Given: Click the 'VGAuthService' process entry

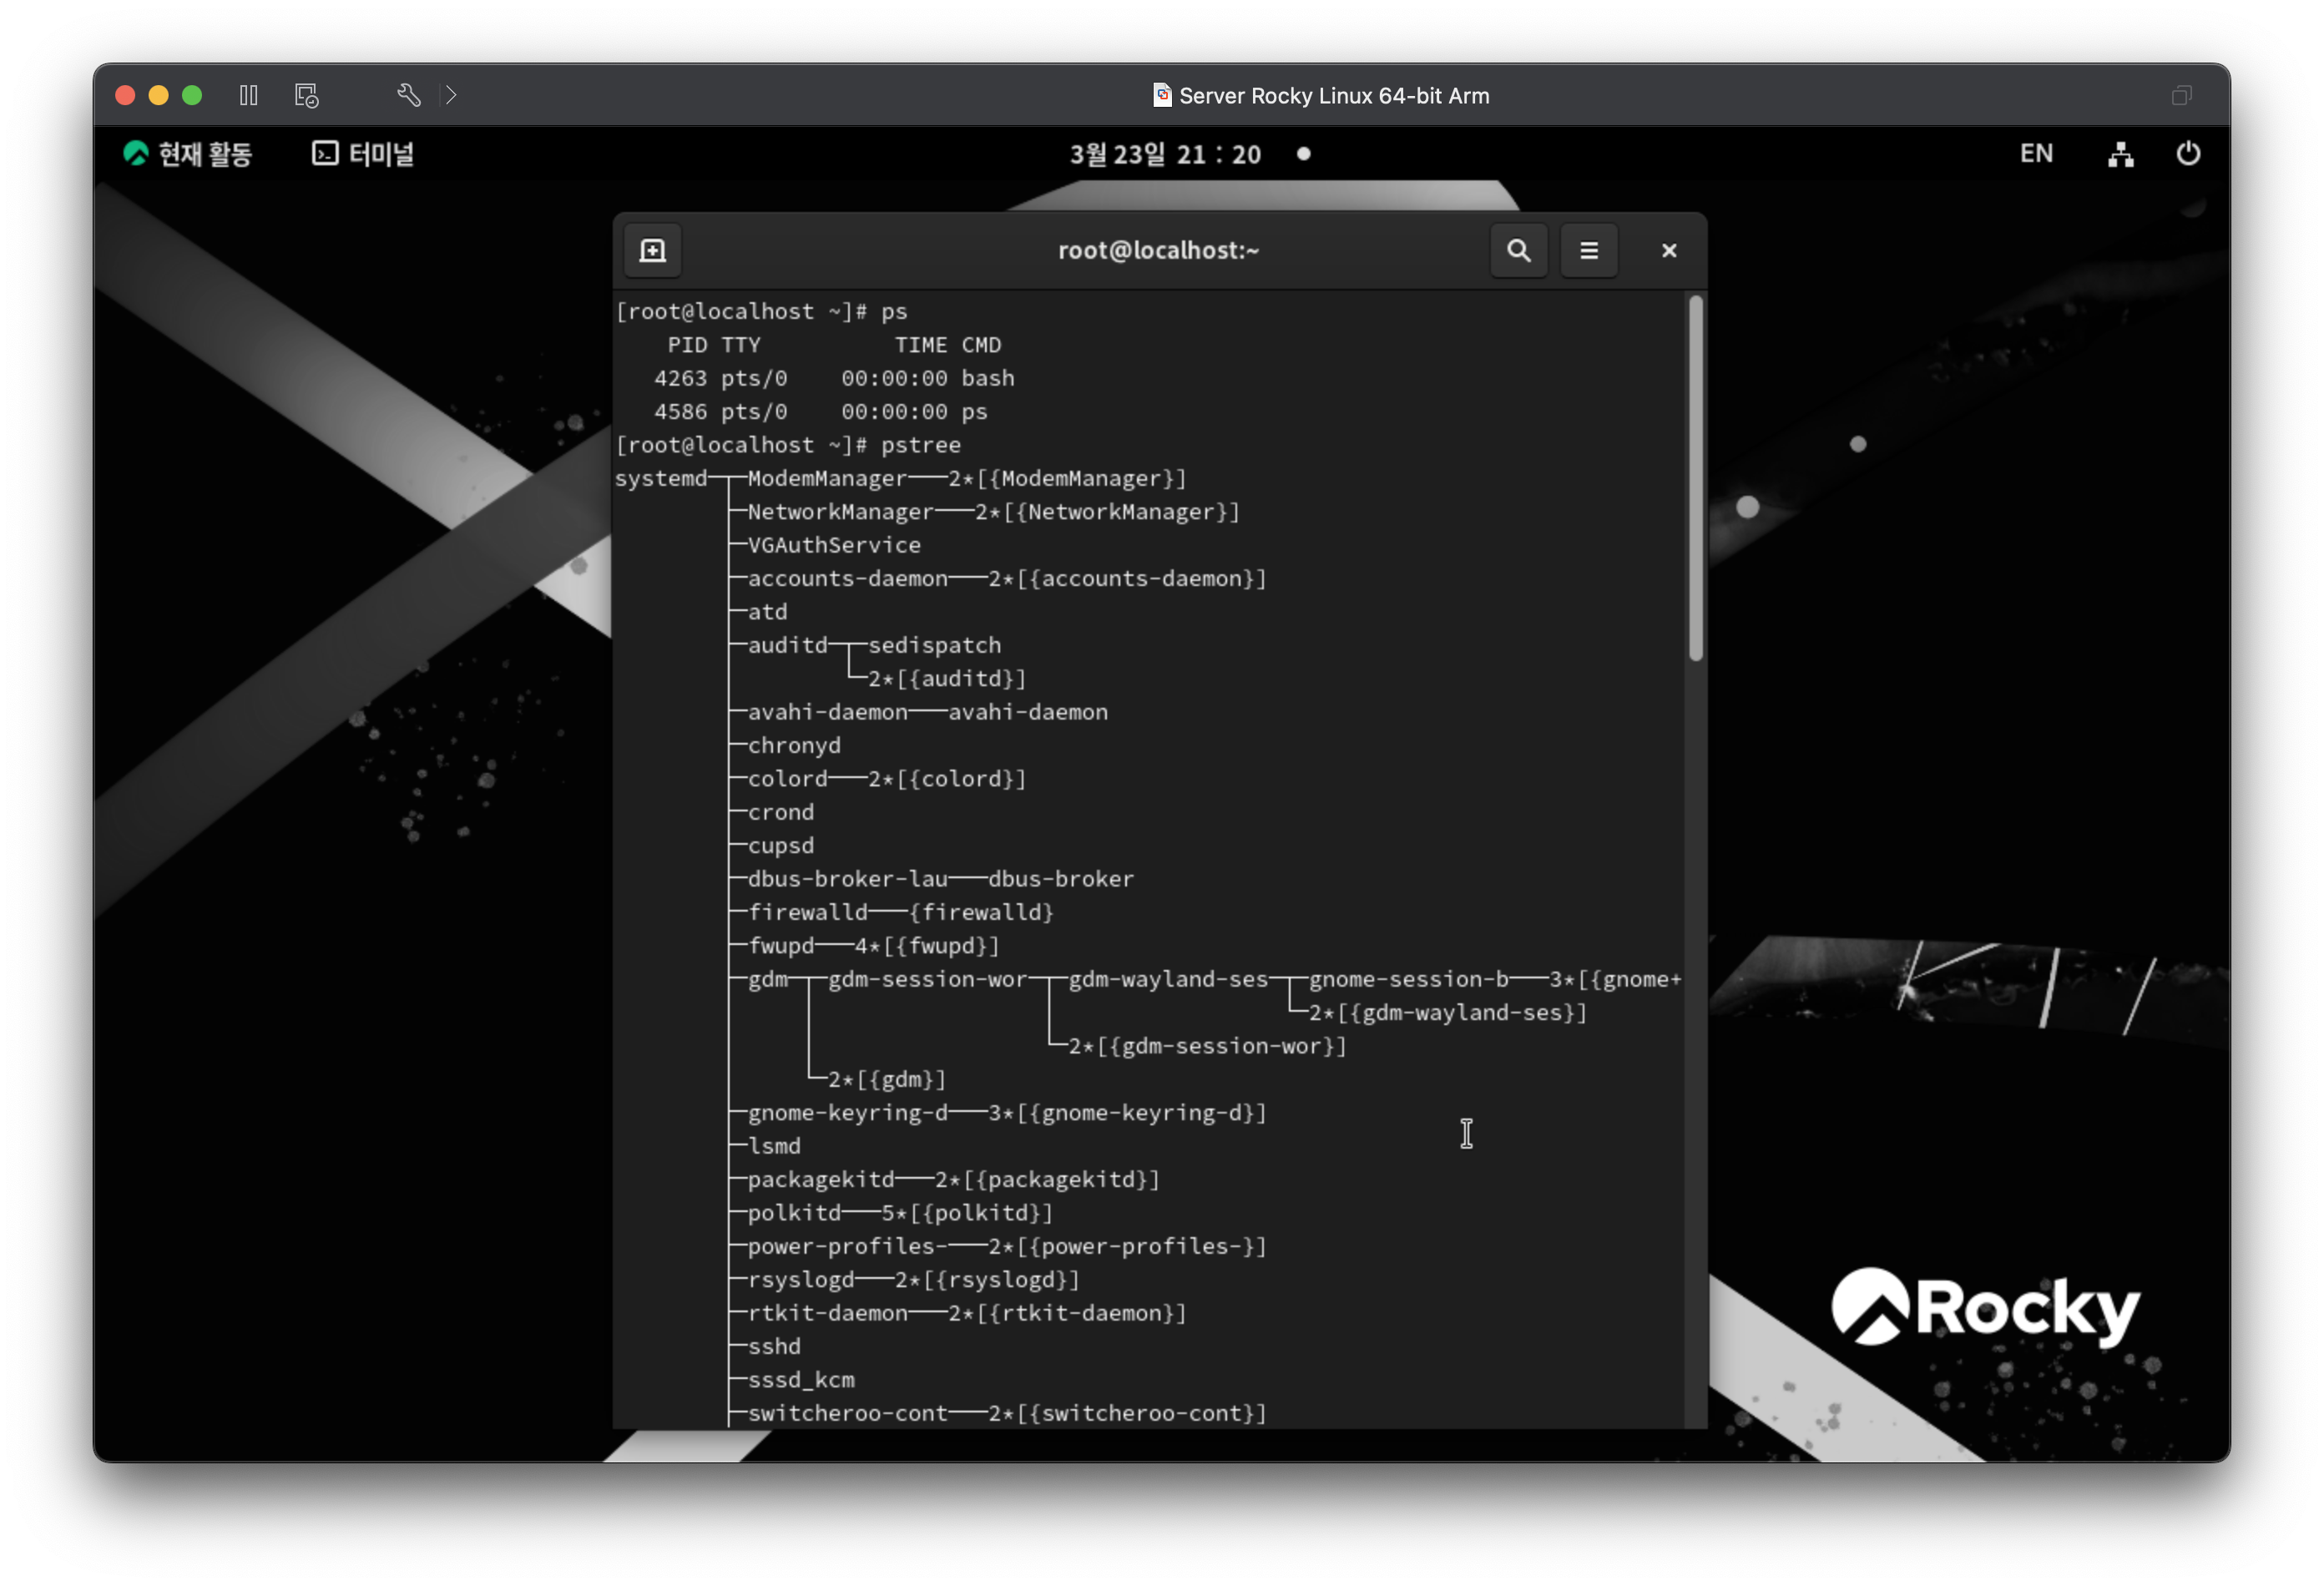Looking at the screenshot, I should pyautogui.click(x=834, y=545).
